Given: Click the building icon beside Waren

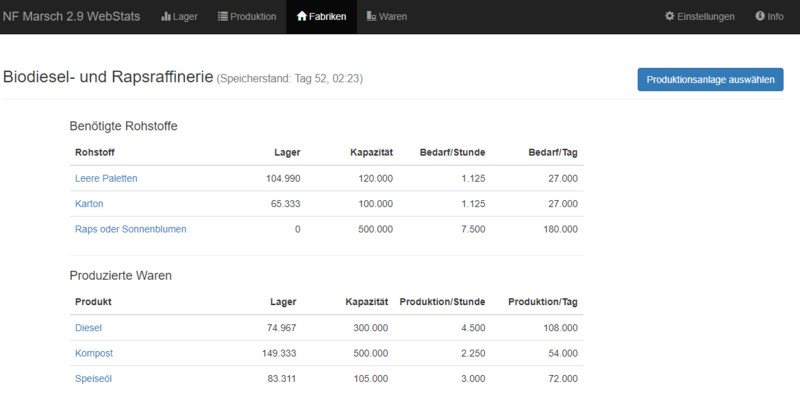Looking at the screenshot, I should click(372, 17).
